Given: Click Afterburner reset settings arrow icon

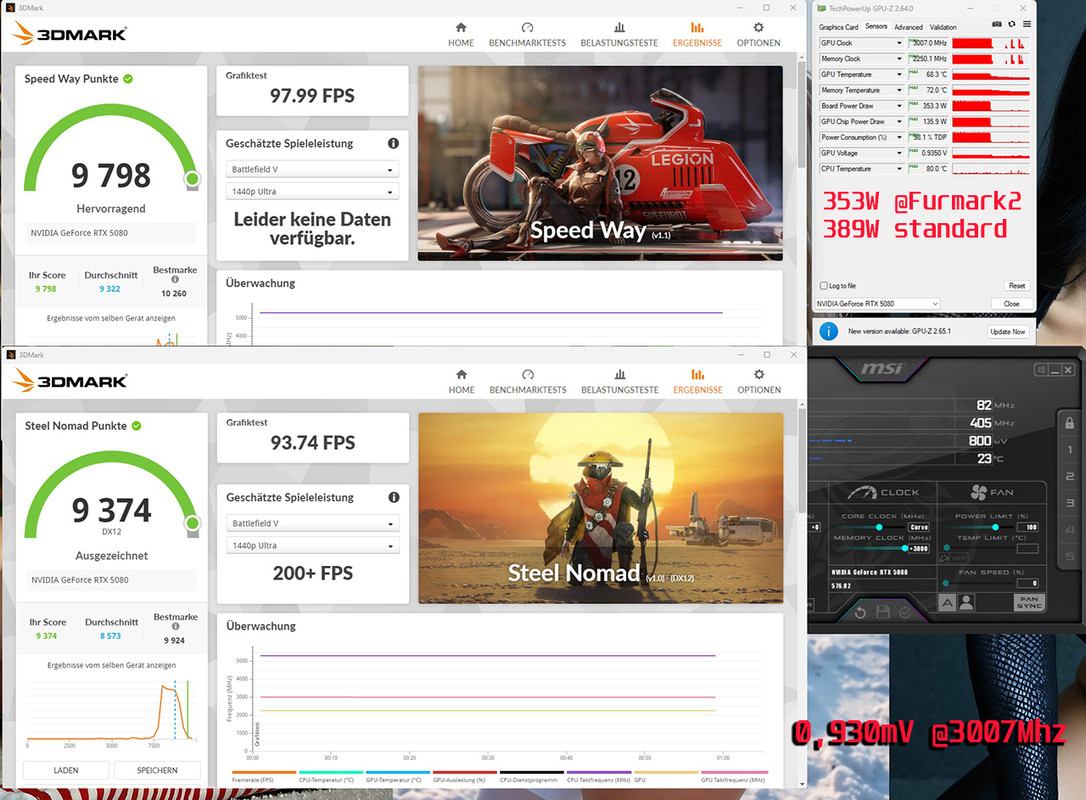Looking at the screenshot, I should coord(860,613).
